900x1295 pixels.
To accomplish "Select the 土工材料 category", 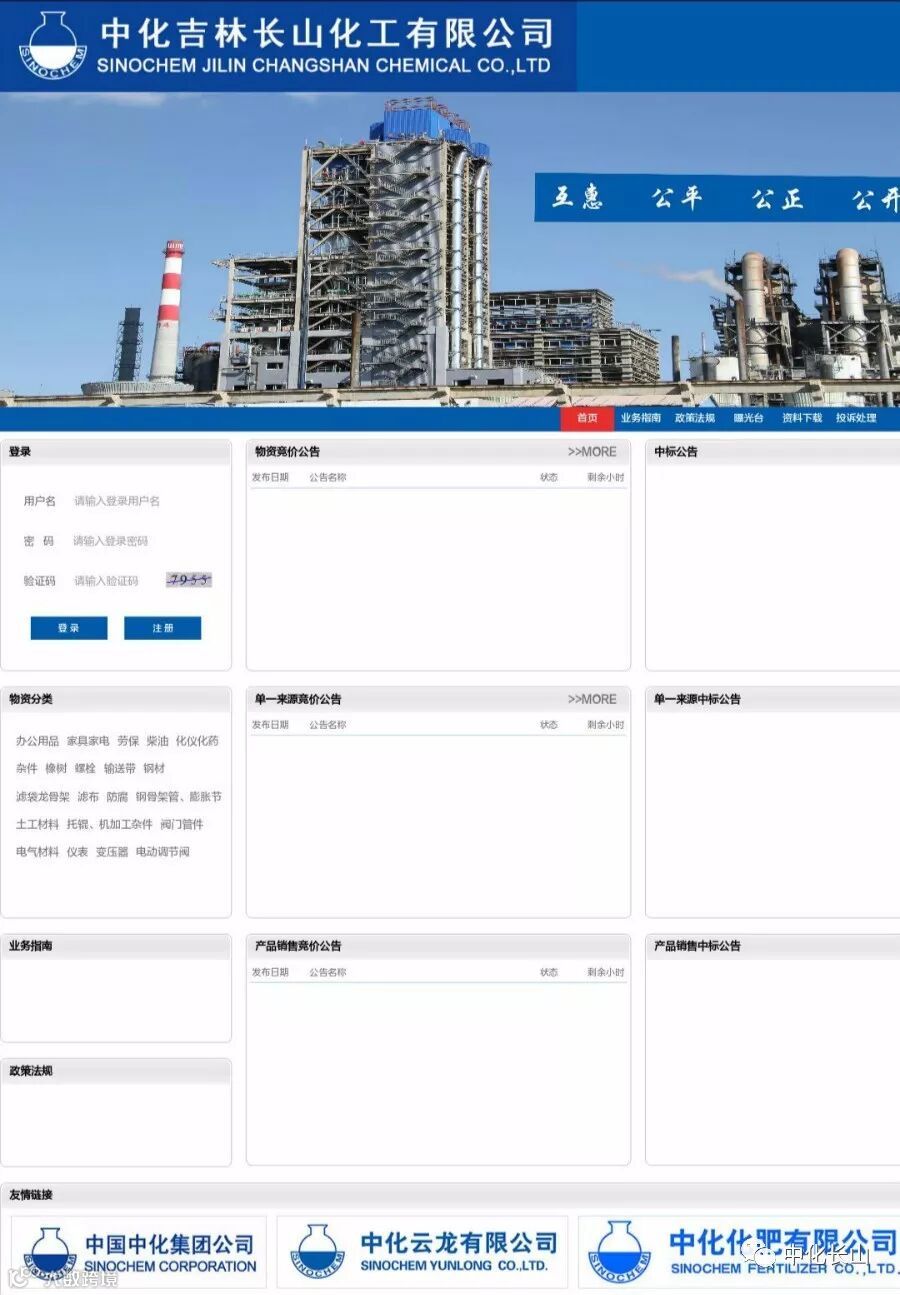I will coord(37,824).
